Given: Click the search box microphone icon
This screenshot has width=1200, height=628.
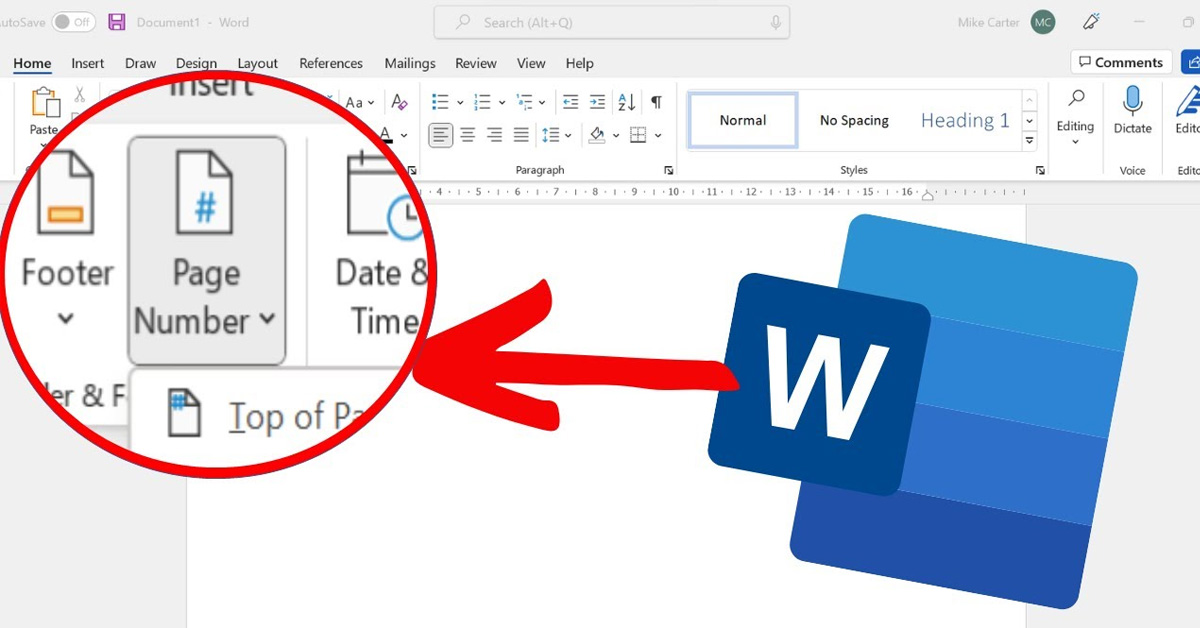Looking at the screenshot, I should (775, 22).
